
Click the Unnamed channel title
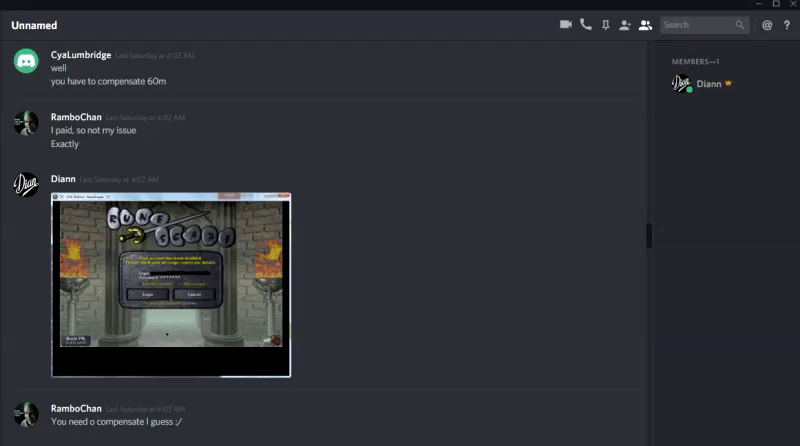pos(34,25)
